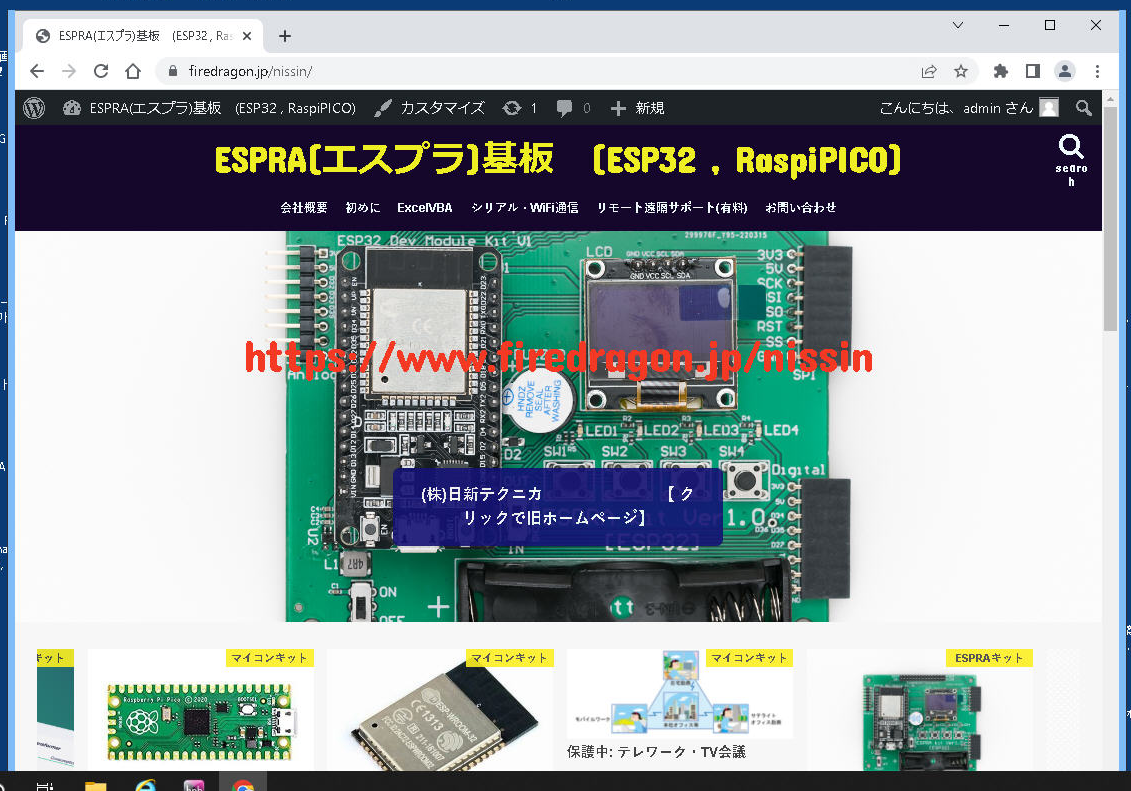View the 1 pending update
This screenshot has height=791, width=1131.
click(520, 108)
